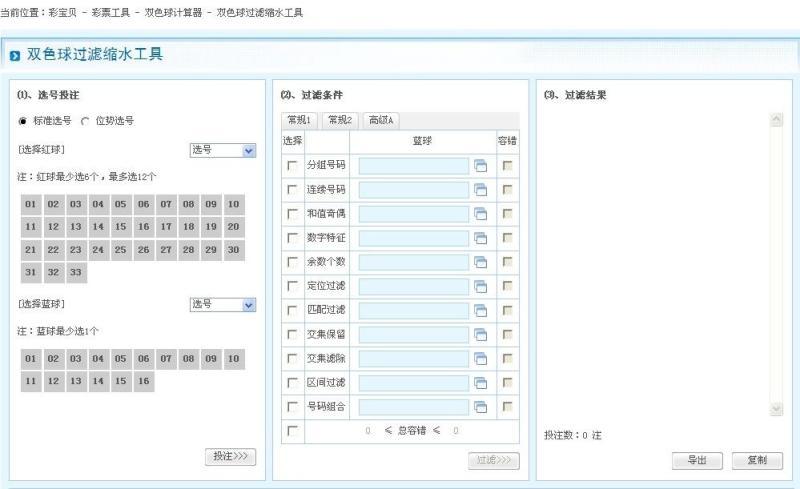Open the 分组号码 condition popup icon

480,166
